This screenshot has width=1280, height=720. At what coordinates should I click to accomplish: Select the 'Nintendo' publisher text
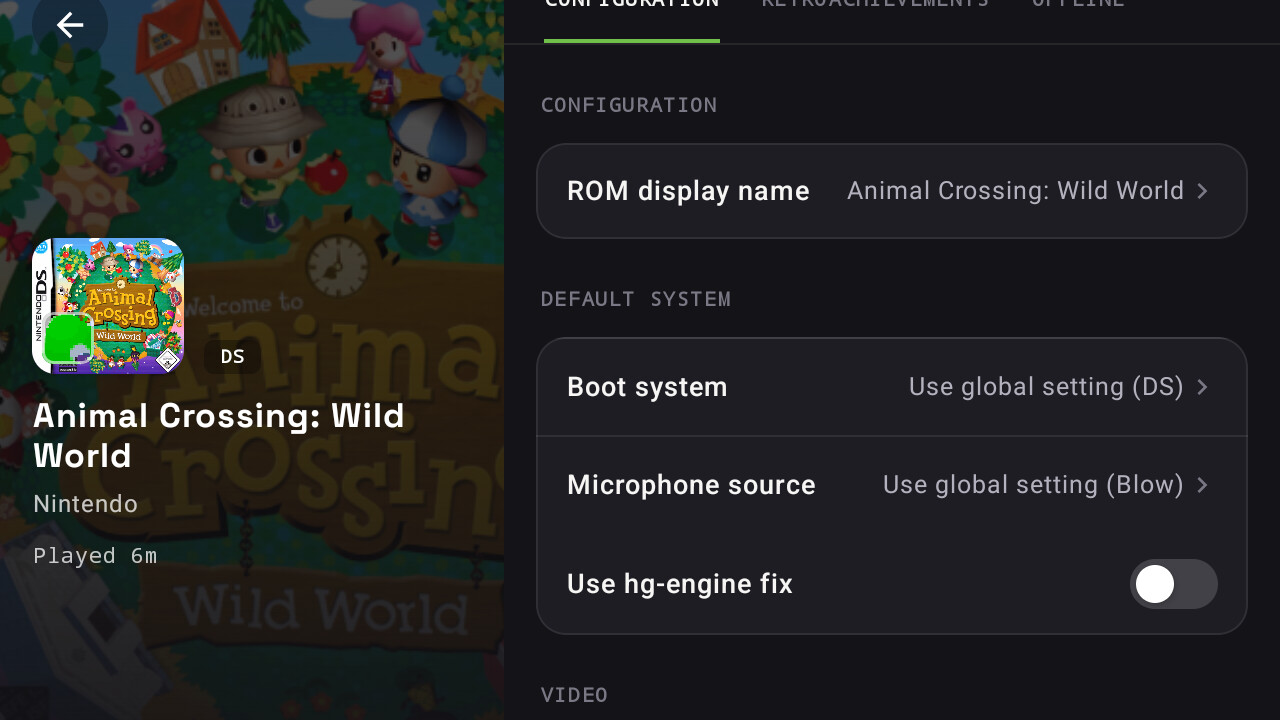(86, 504)
